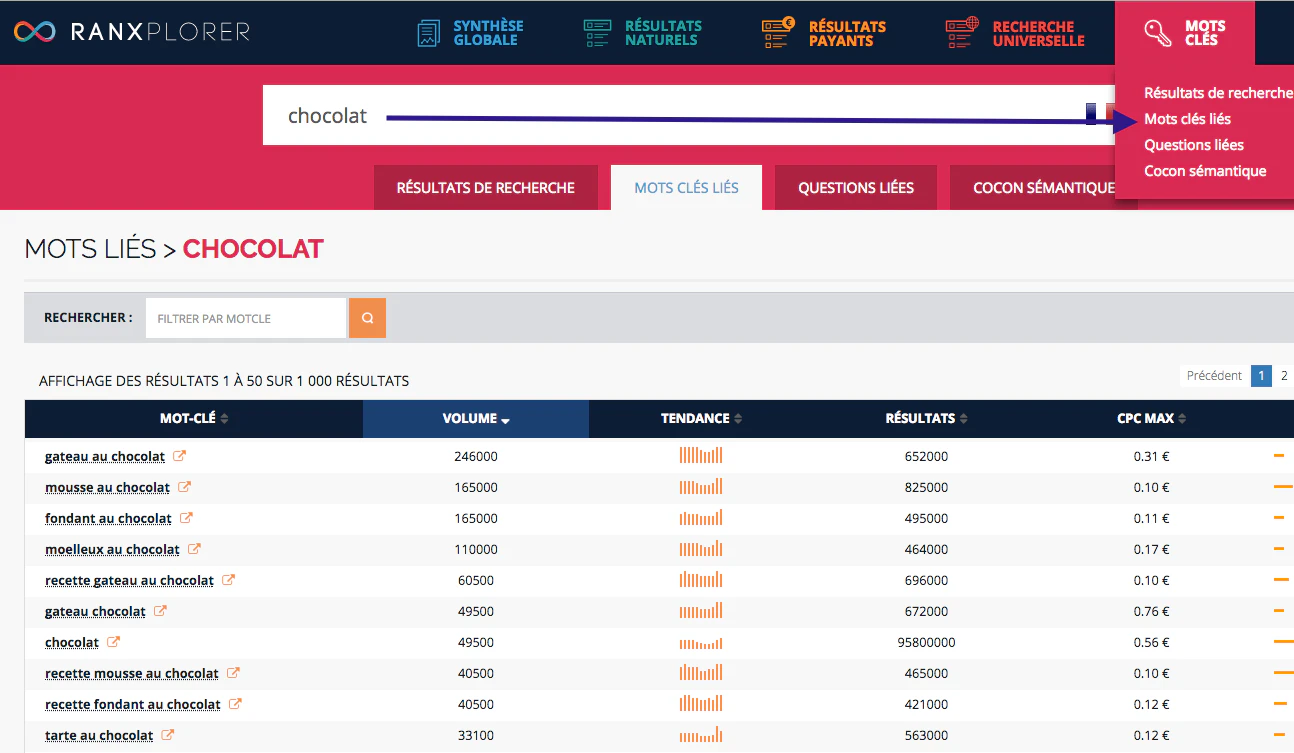Click results value 95800000

click(x=926, y=642)
